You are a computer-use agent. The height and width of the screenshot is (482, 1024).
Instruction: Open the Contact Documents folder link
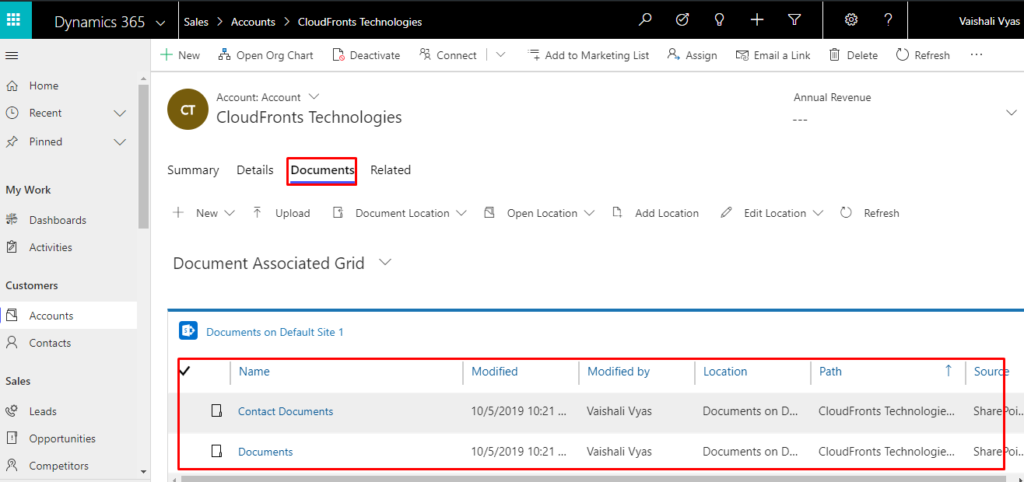pyautogui.click(x=285, y=411)
